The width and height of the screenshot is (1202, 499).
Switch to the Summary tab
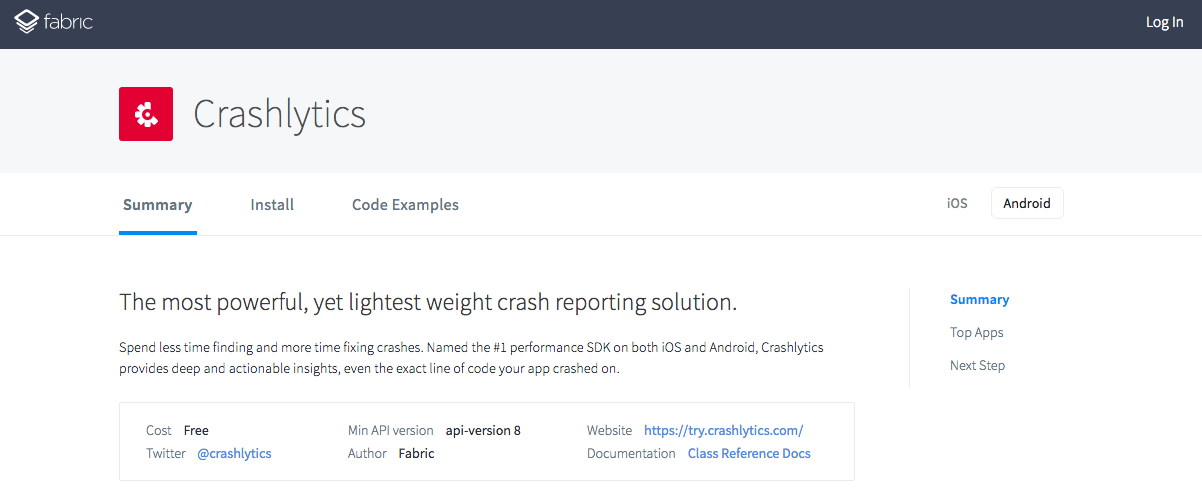157,205
